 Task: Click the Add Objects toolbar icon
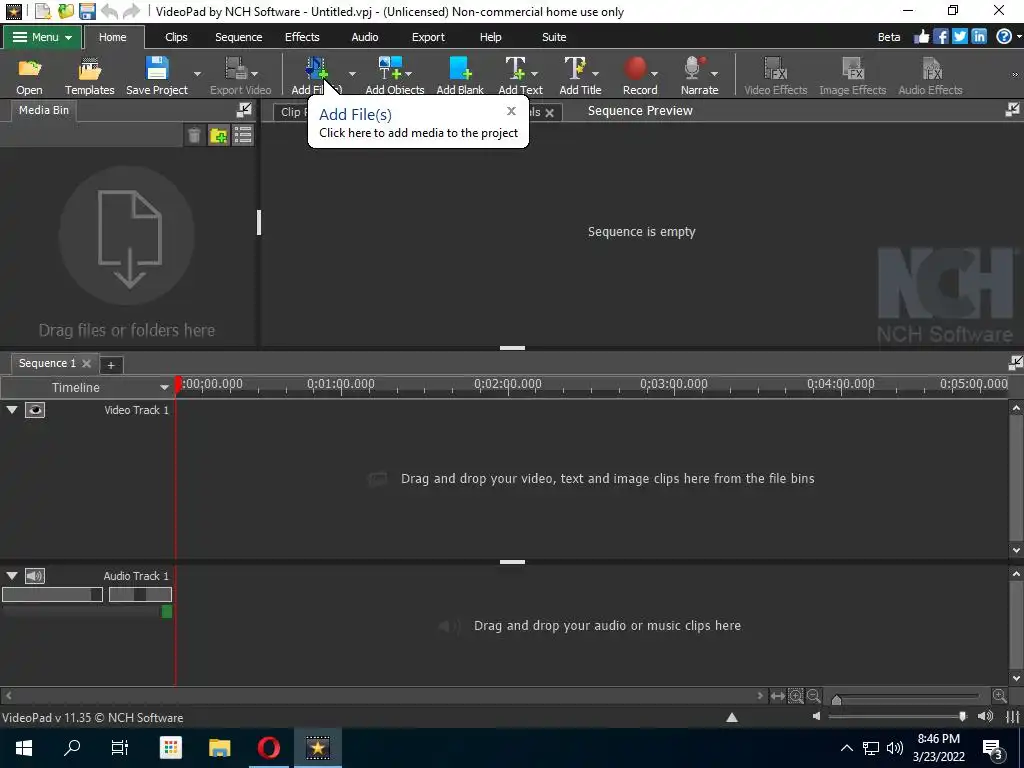(x=390, y=68)
